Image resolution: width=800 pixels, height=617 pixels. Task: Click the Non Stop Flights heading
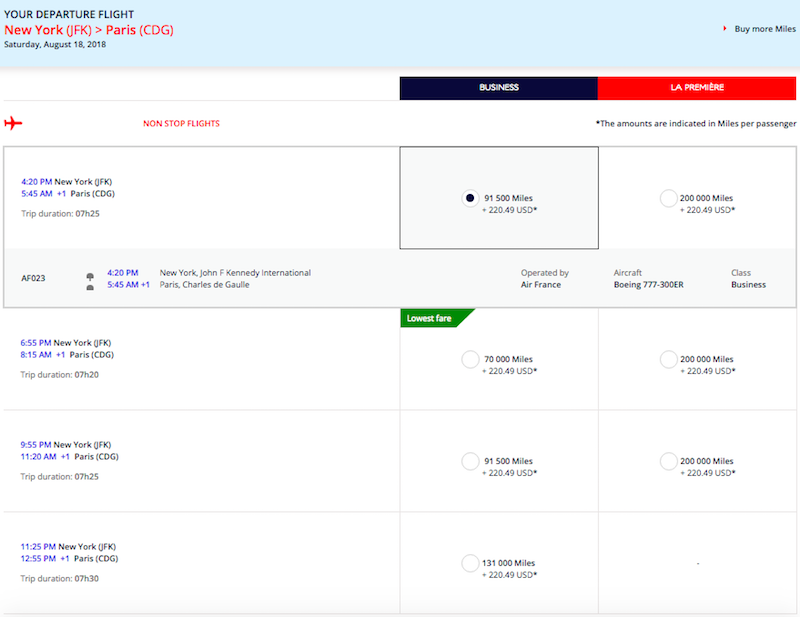(181, 124)
